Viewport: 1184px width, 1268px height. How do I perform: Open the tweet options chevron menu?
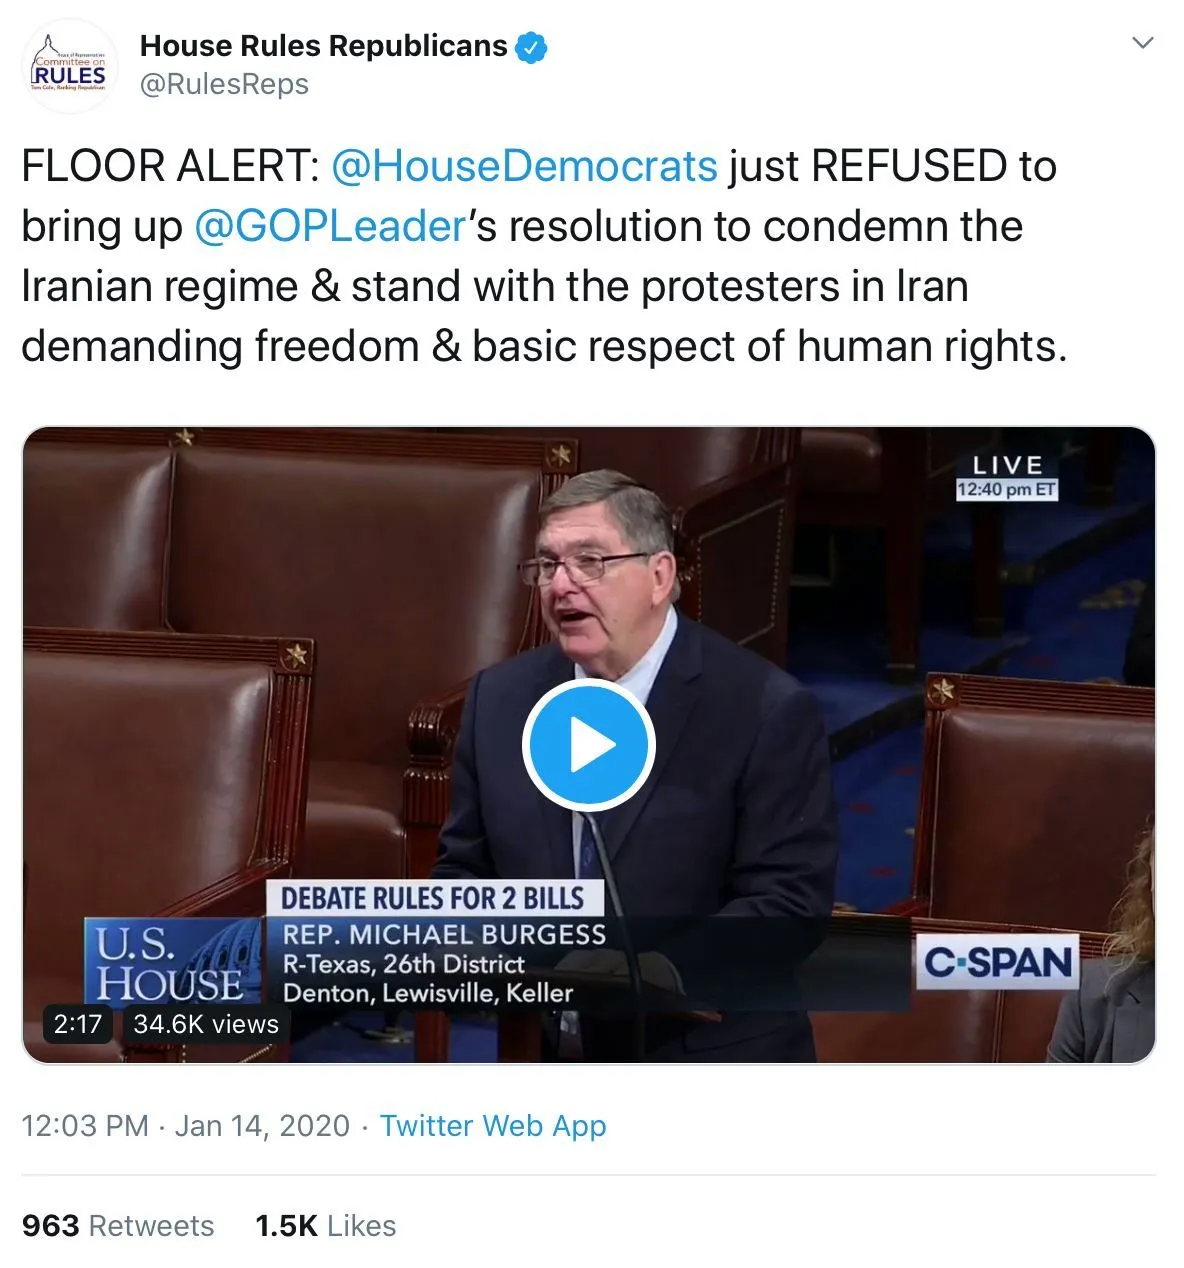click(1142, 43)
